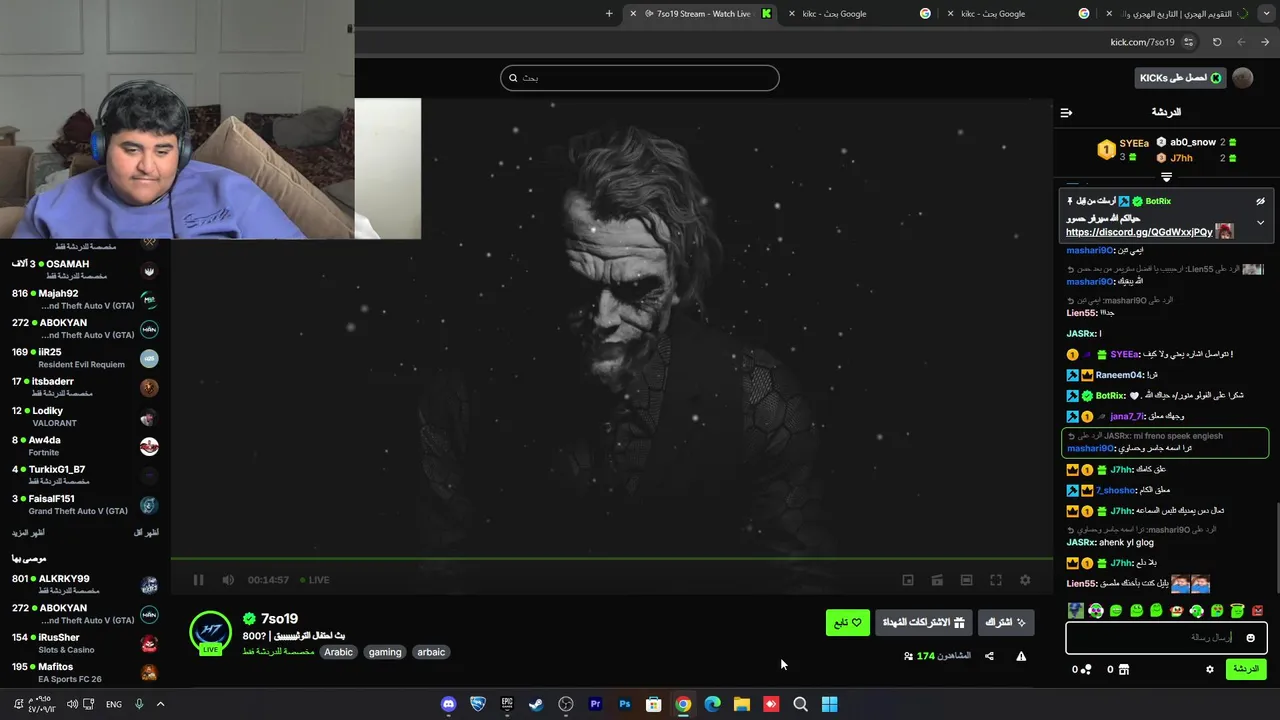
Task: Open ALKRKY99 recommended channel
Action: [x=85, y=584]
